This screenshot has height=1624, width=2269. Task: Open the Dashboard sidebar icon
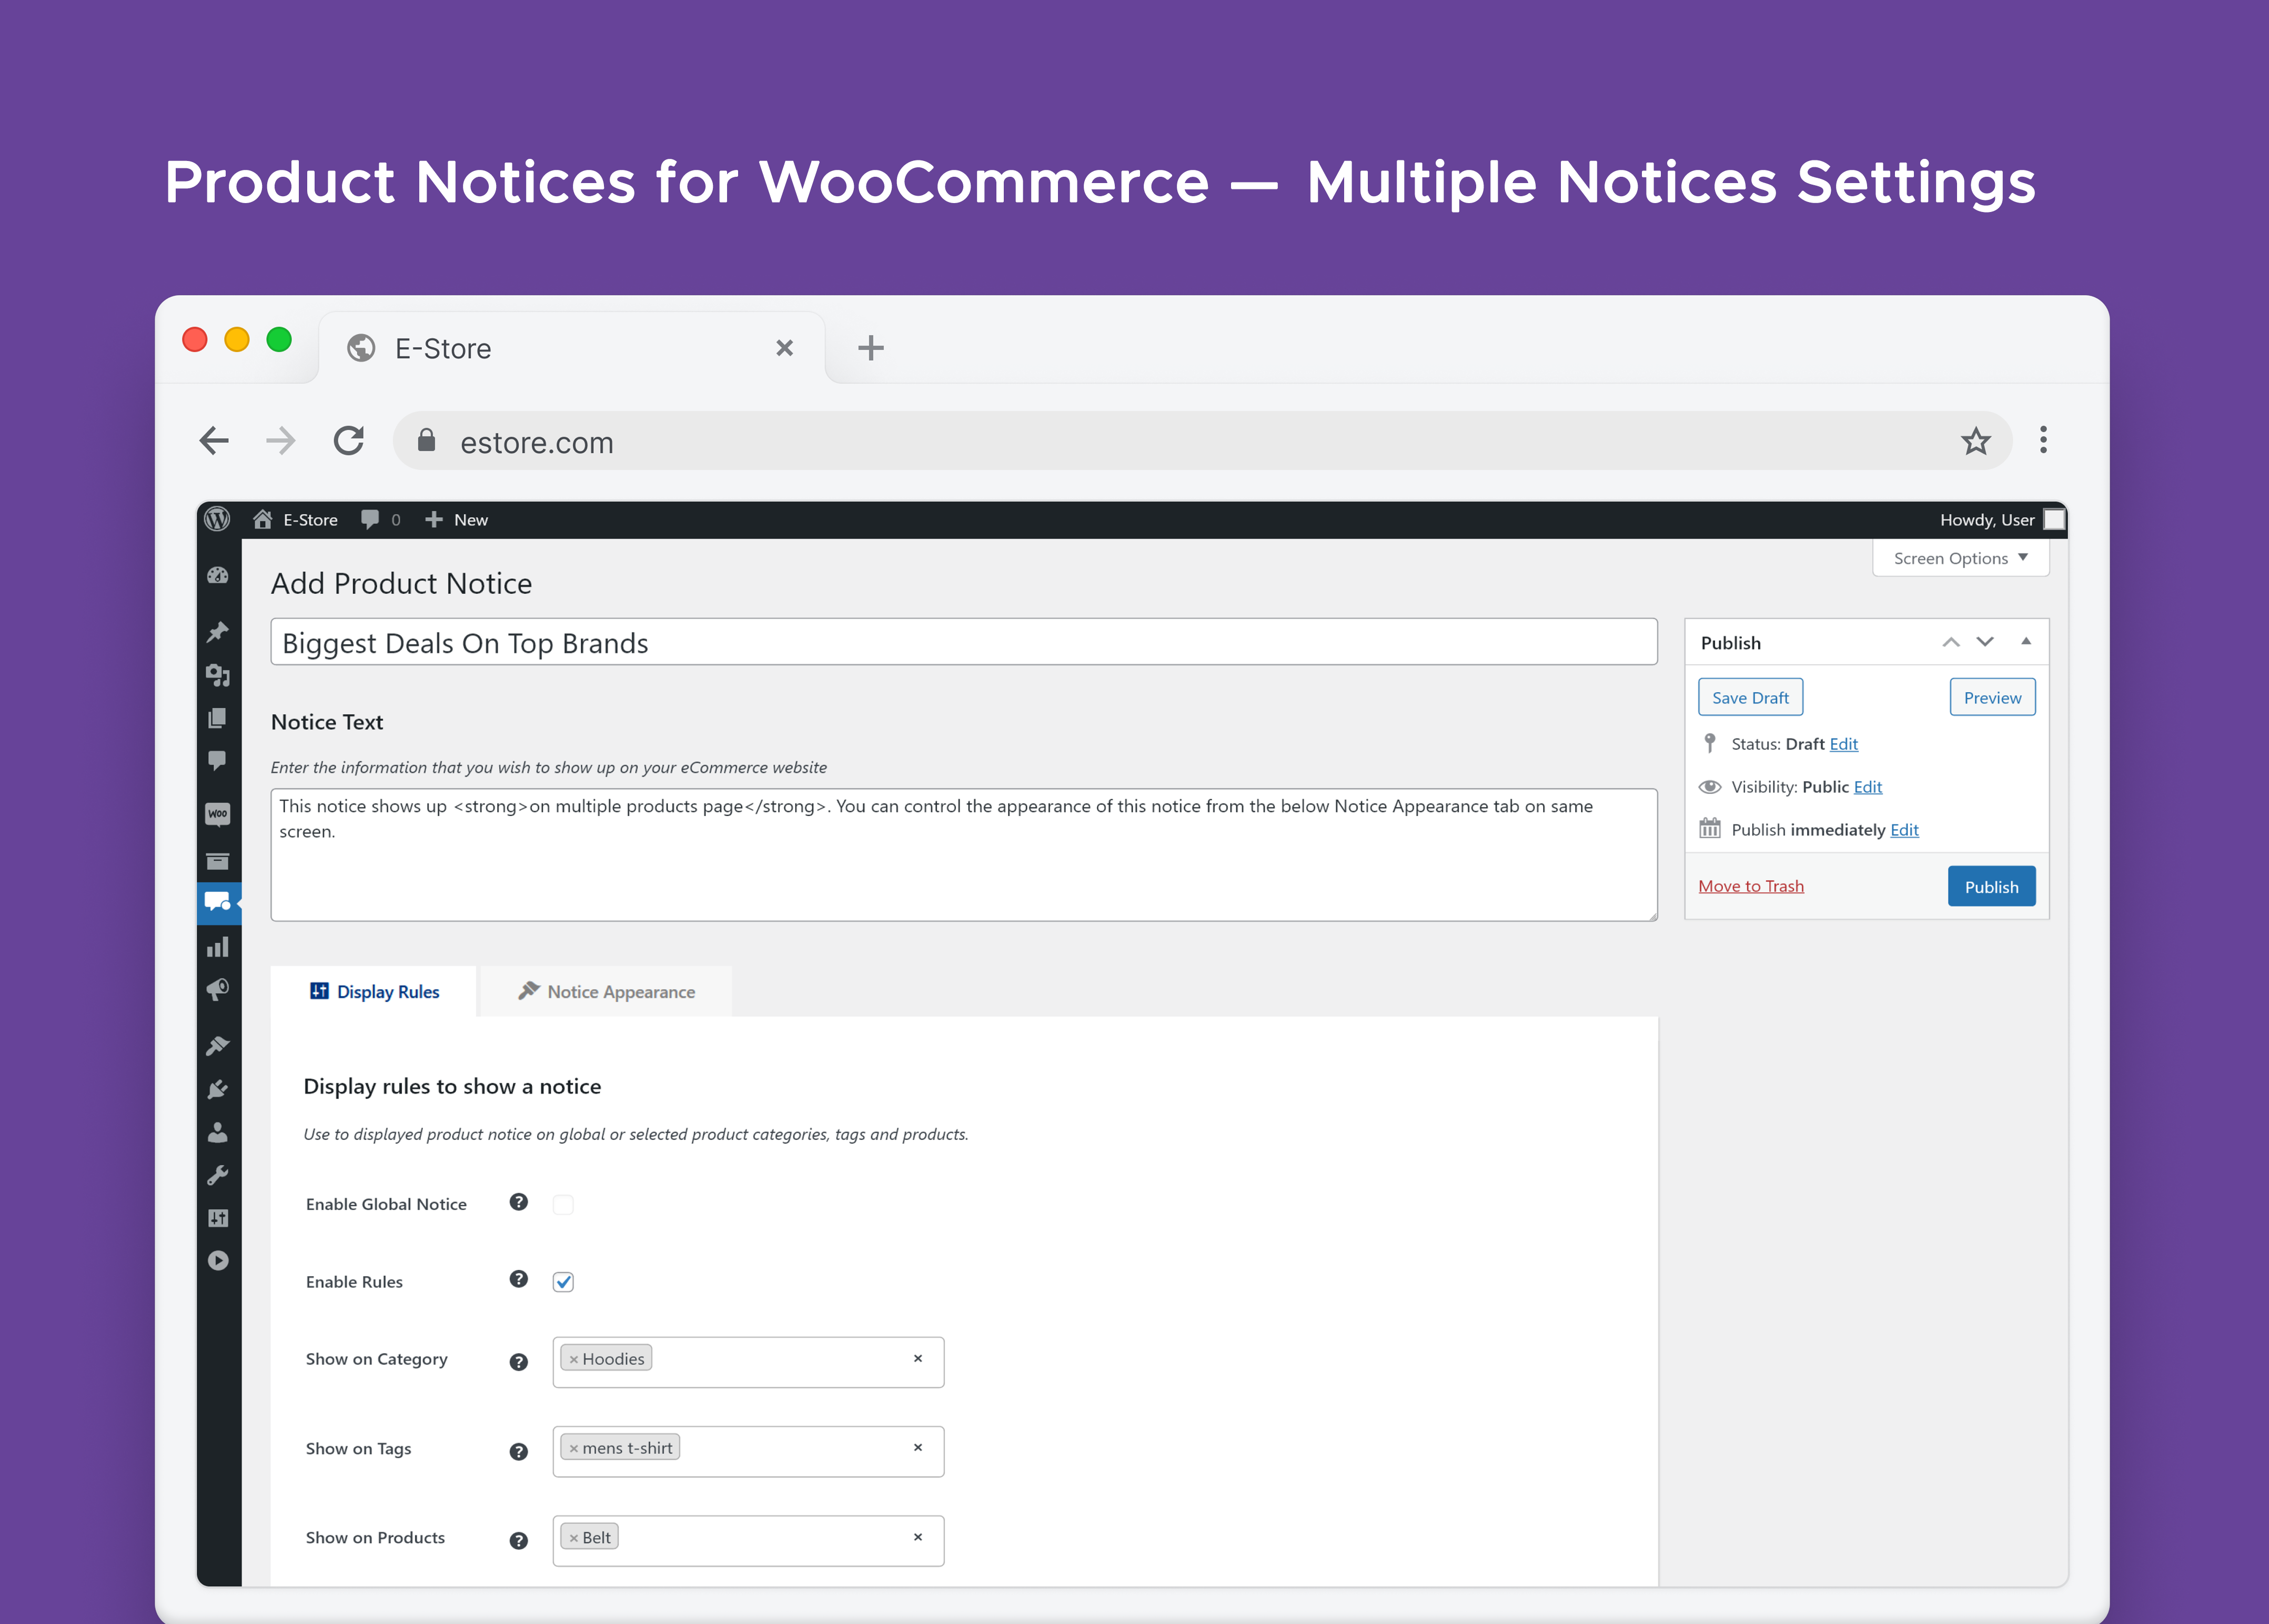click(x=218, y=575)
